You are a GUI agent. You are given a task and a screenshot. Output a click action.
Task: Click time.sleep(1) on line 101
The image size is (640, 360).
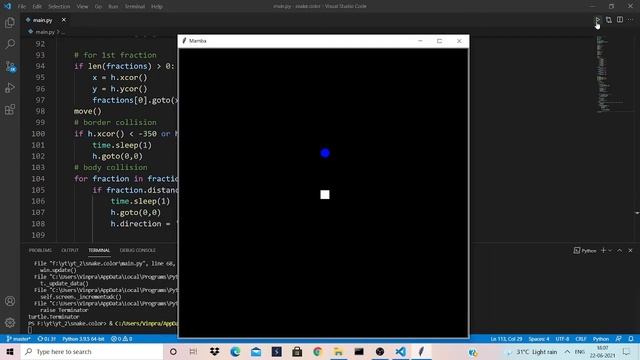[122, 145]
